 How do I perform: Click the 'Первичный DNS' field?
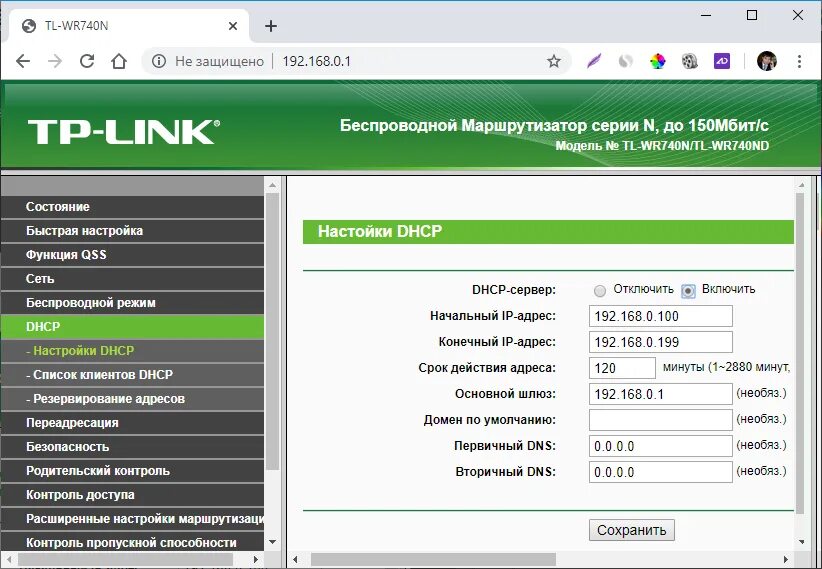pos(661,446)
